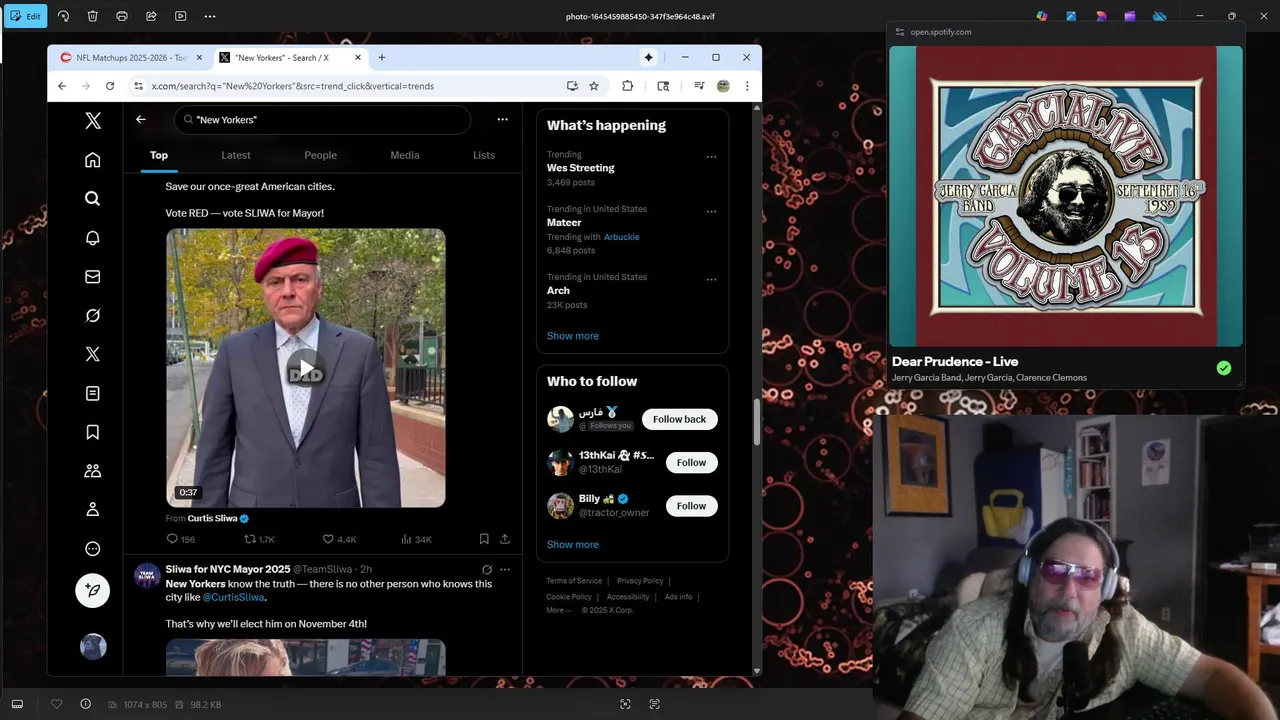Click the @CurtisSliwa mention link
The width and height of the screenshot is (1280, 720).
pos(233,597)
